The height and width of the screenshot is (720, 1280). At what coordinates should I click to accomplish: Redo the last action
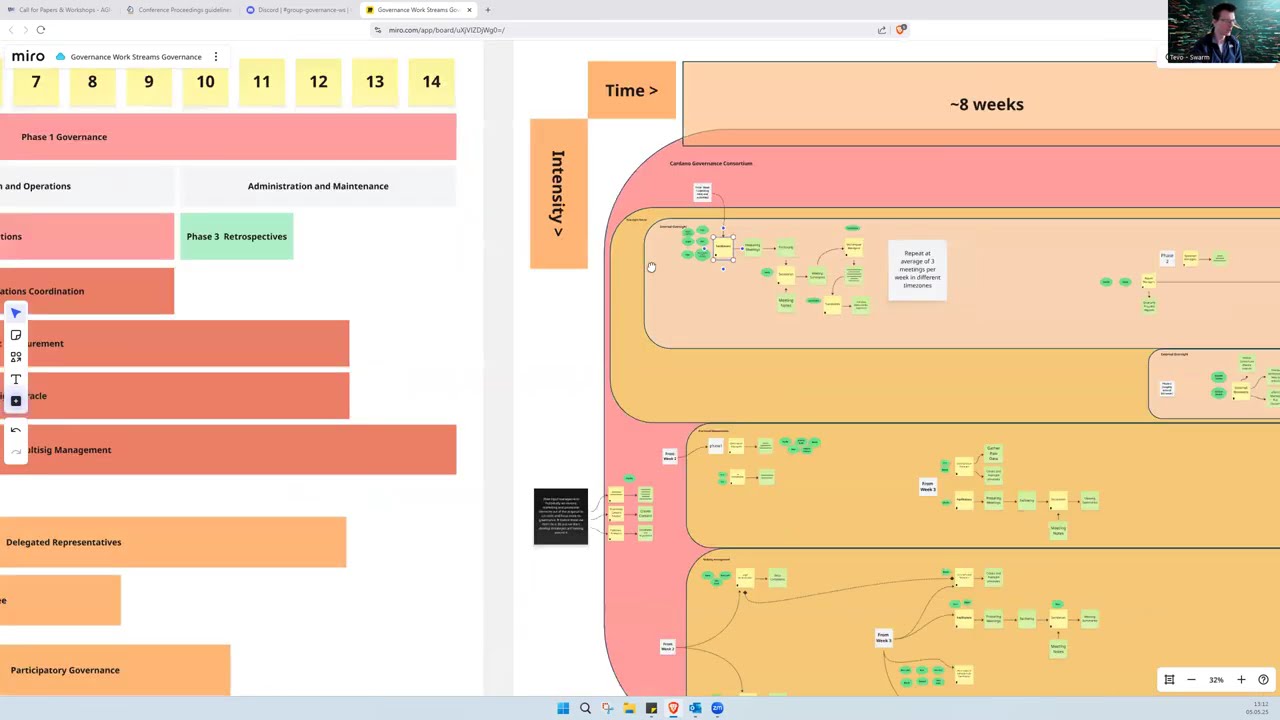[x=15, y=452]
